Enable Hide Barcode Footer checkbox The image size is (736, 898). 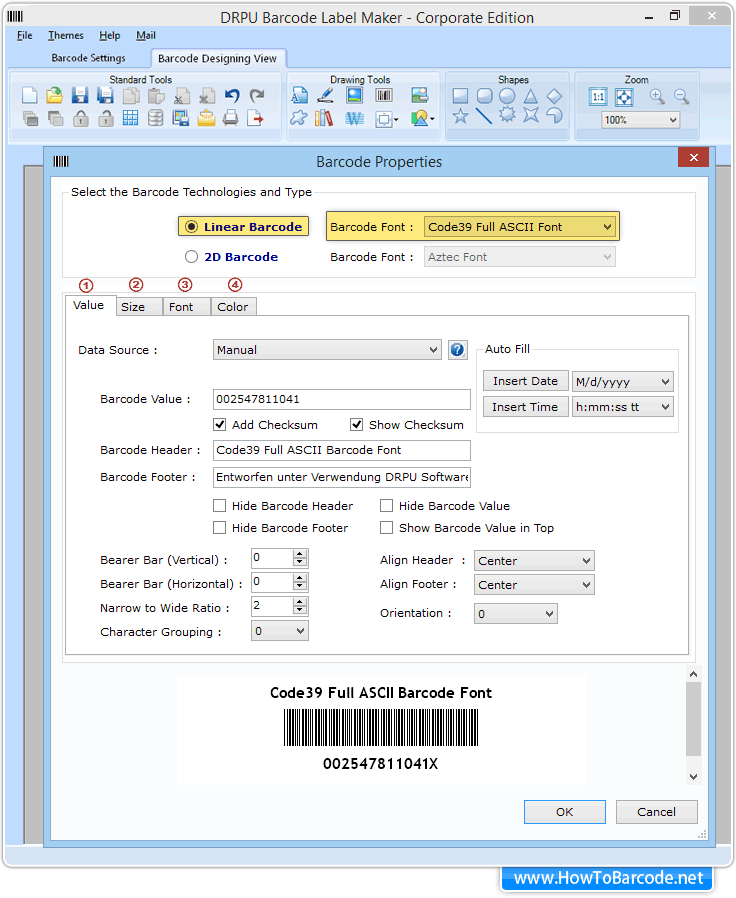[219, 527]
